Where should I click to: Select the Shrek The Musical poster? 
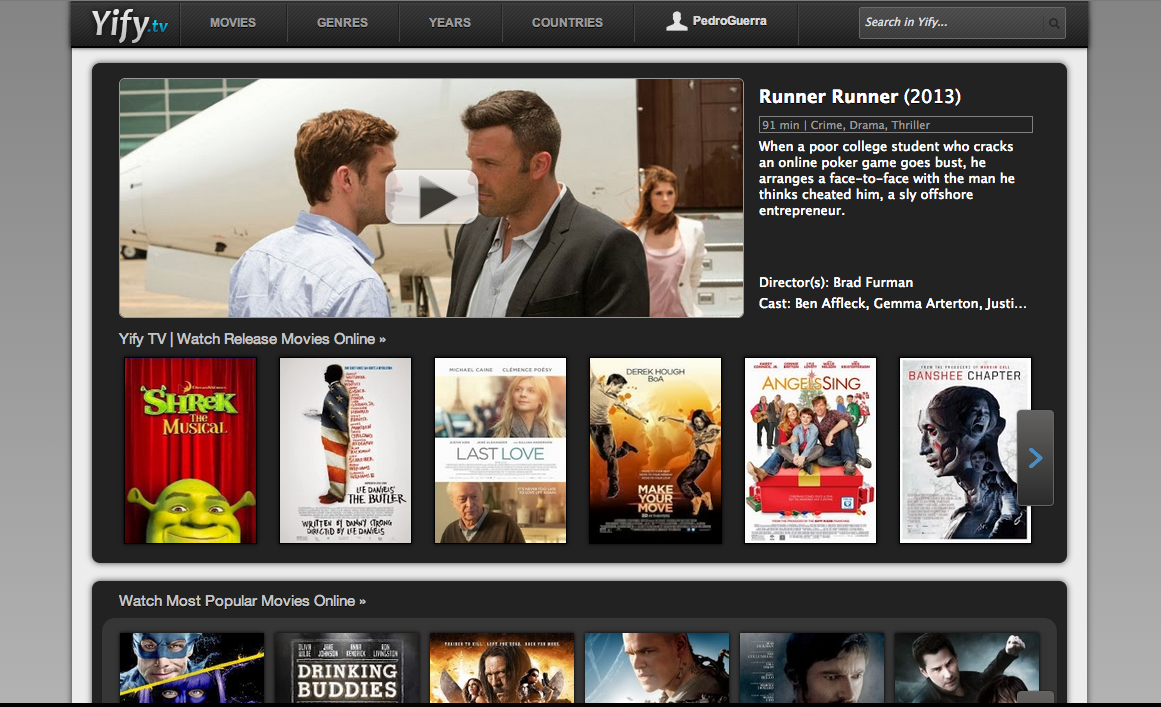tap(190, 450)
